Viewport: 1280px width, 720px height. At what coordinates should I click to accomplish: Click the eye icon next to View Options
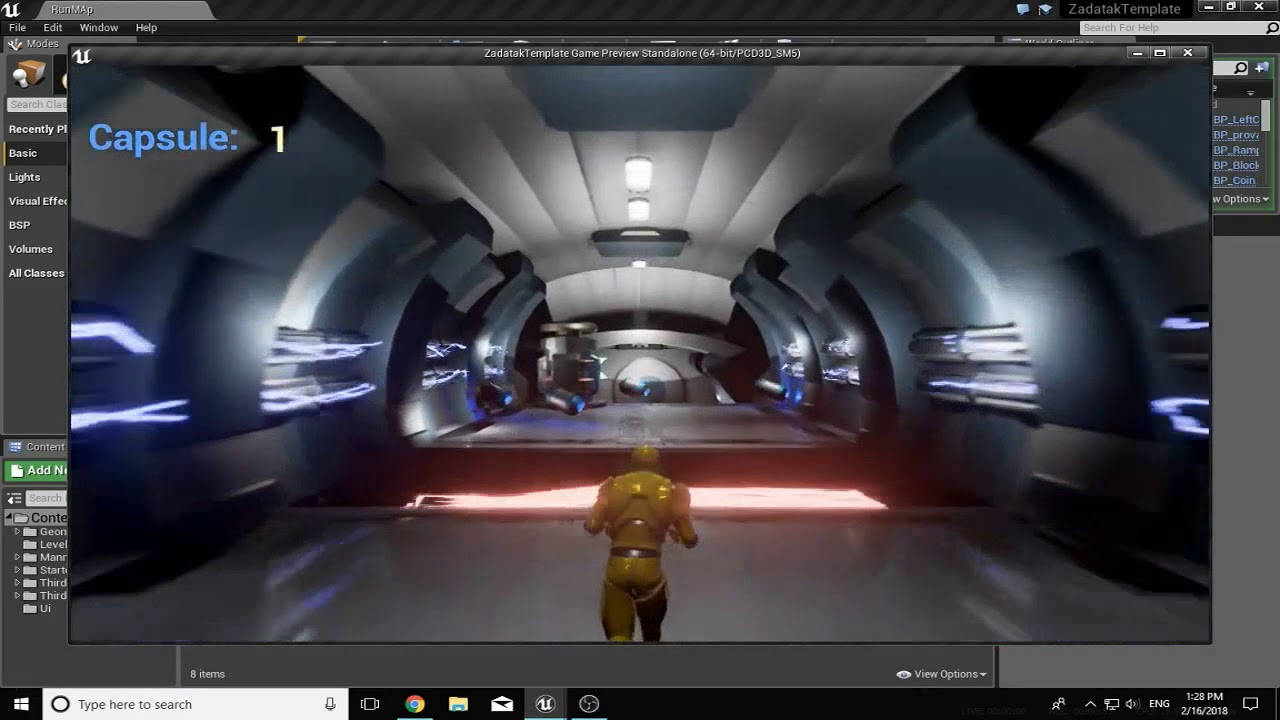coord(904,674)
